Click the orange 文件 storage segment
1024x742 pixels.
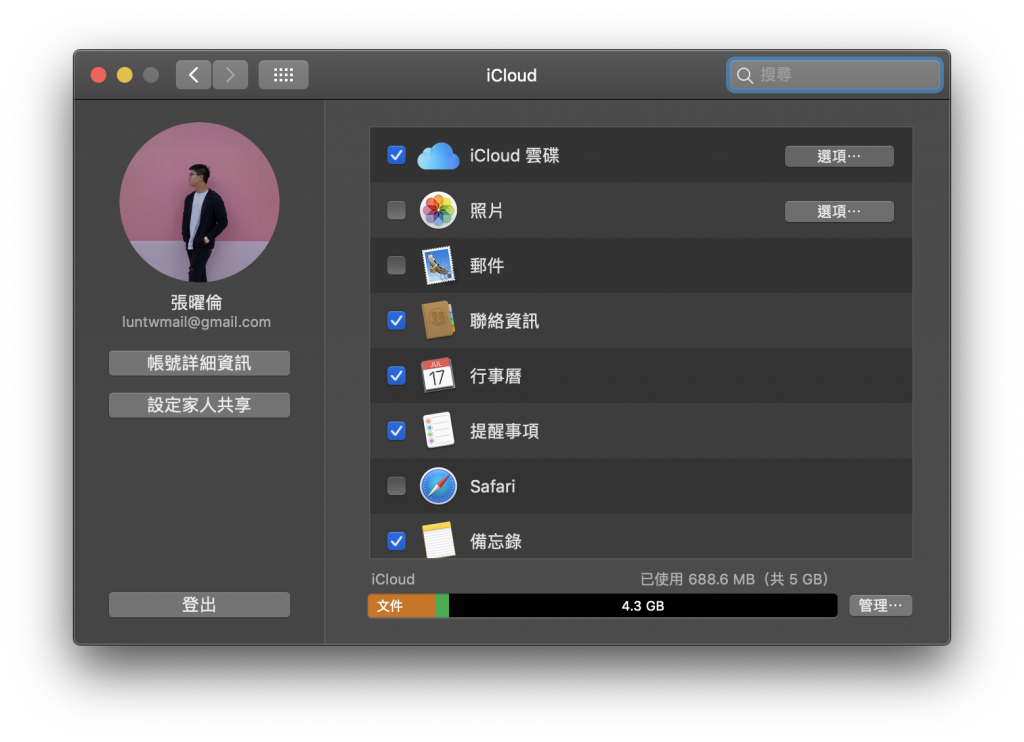pyautogui.click(x=402, y=606)
